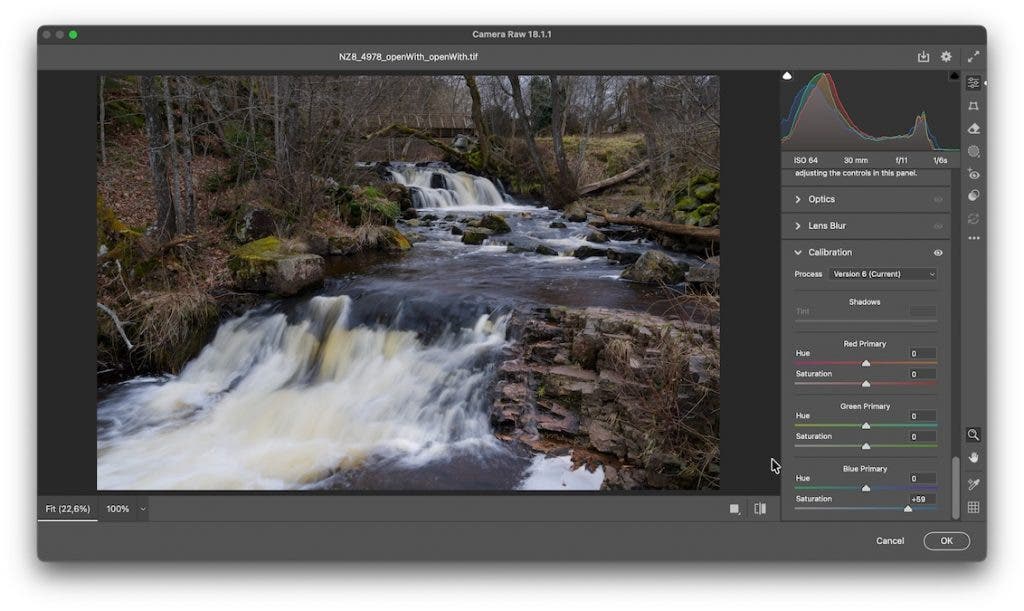Click the Blue Primary Saturation +59 field
1024x611 pixels.
pos(922,499)
